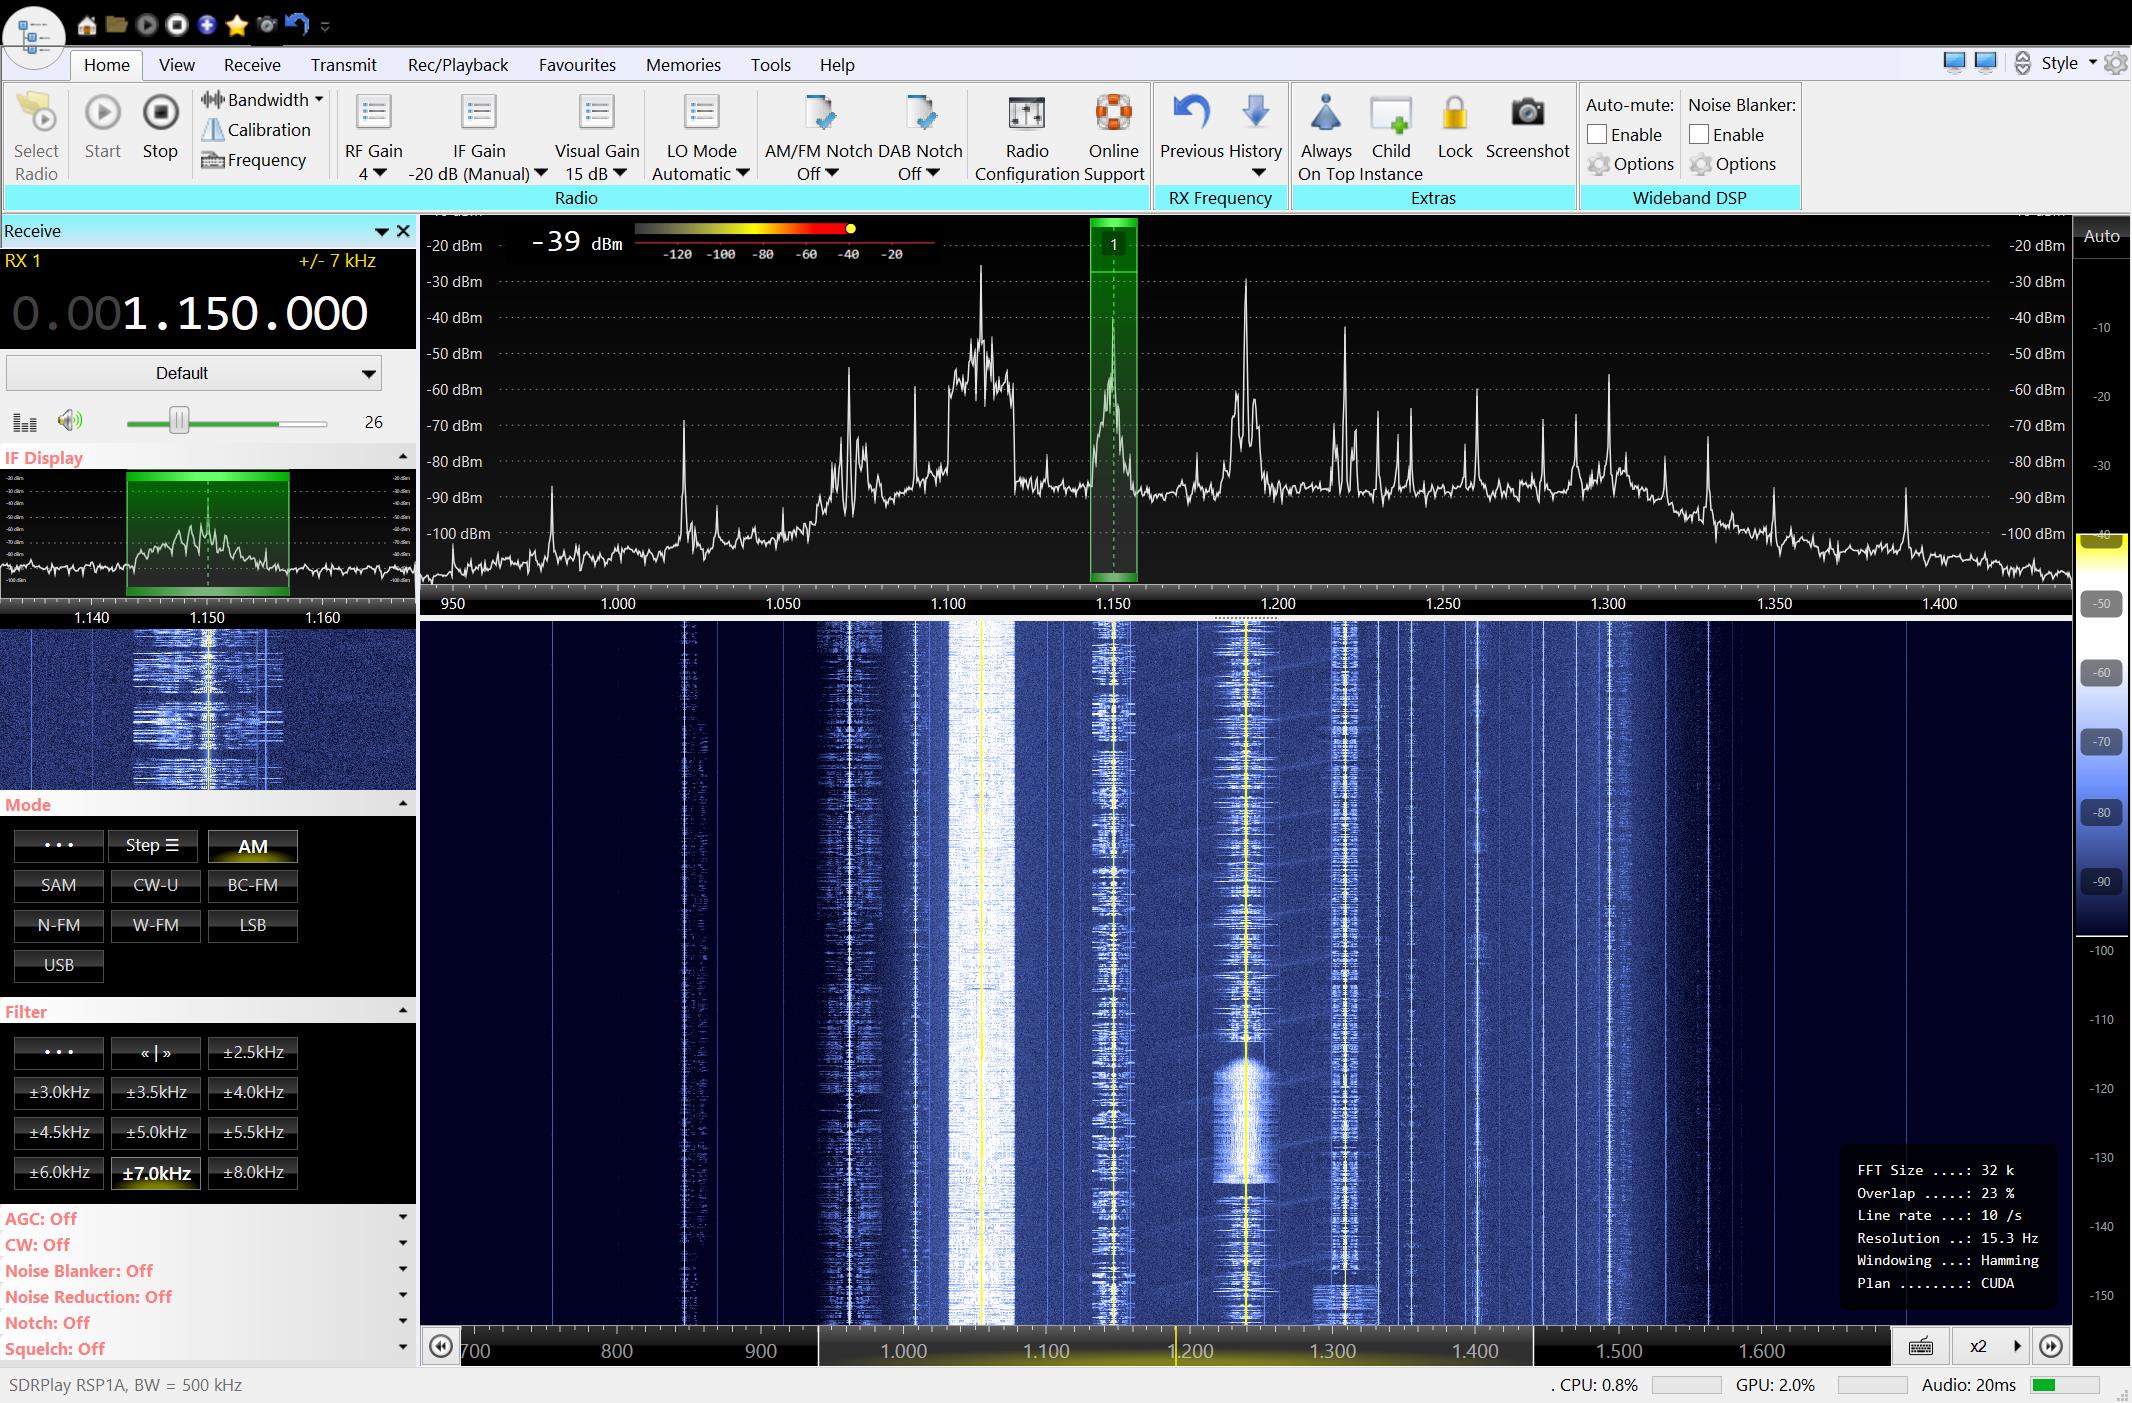Switch to the Rec/Playback tab
Image resolution: width=2132 pixels, height=1403 pixels.
coord(457,65)
